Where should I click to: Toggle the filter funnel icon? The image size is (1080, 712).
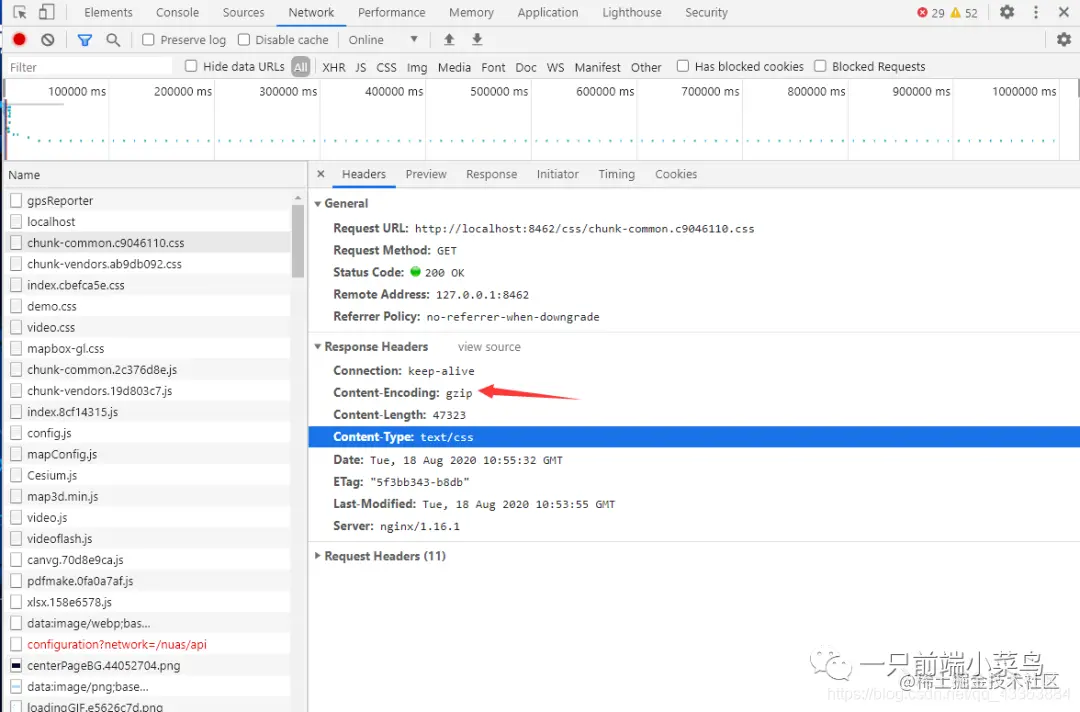pos(85,40)
